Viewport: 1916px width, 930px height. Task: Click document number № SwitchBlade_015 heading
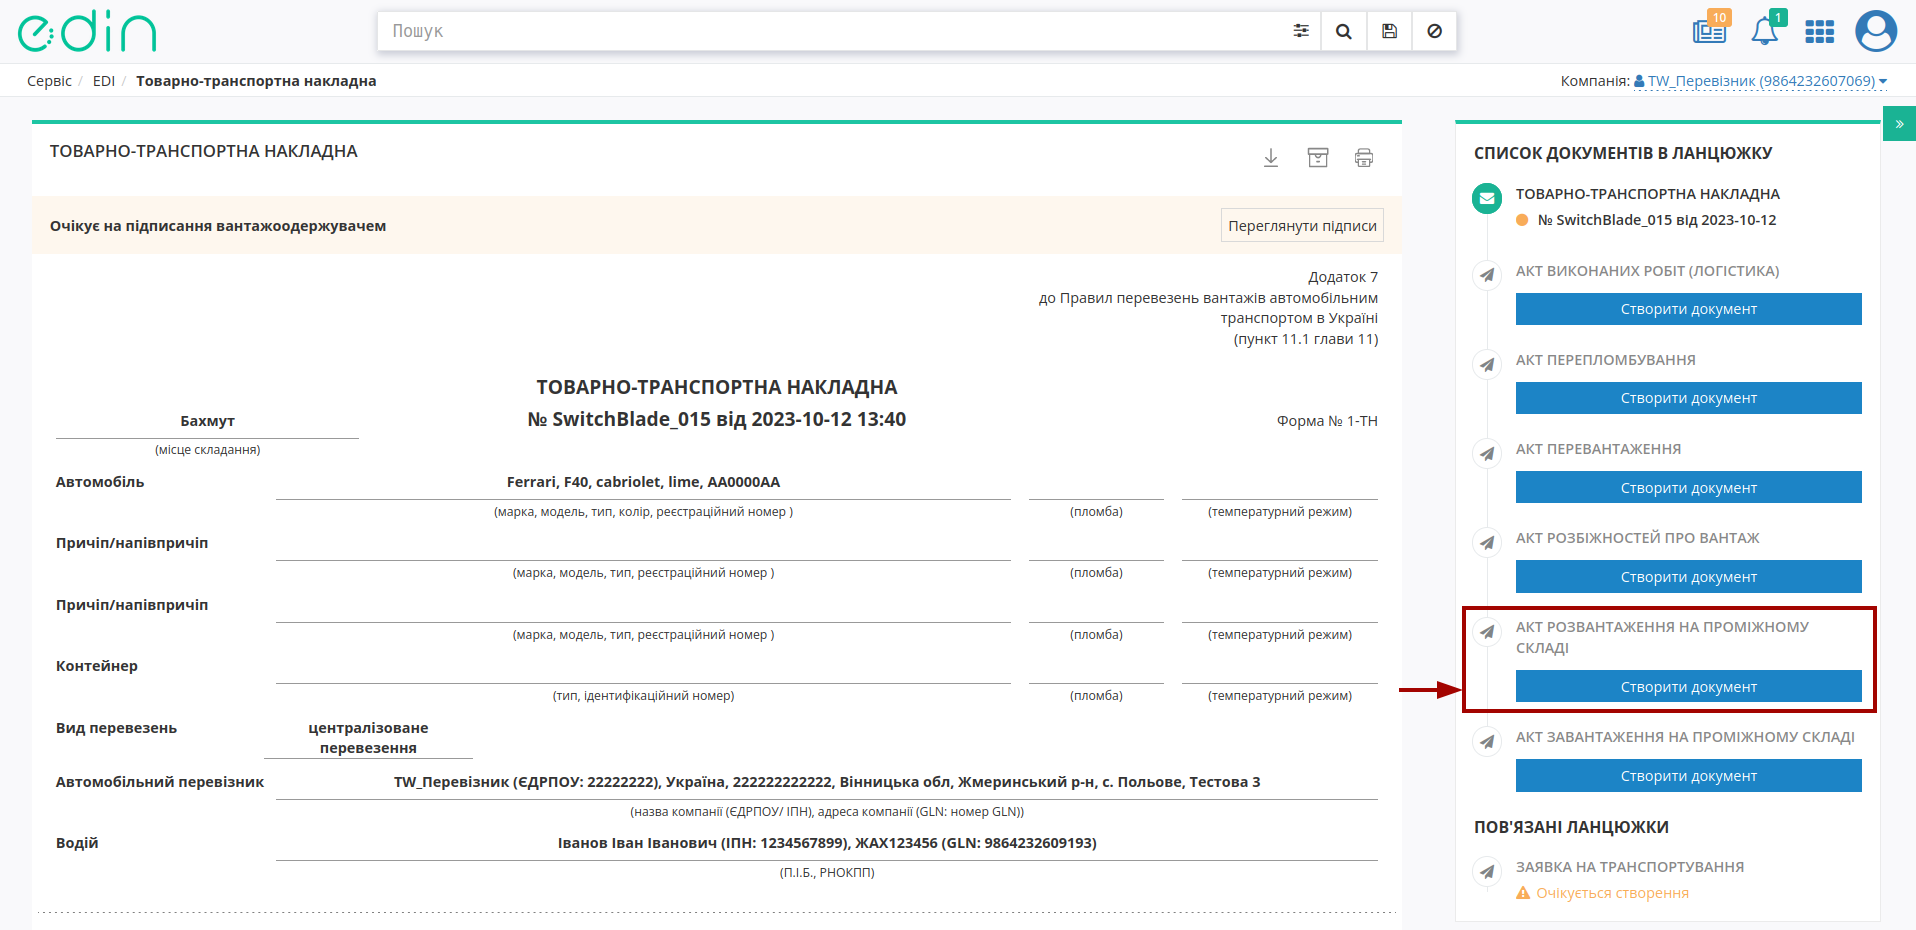click(716, 419)
